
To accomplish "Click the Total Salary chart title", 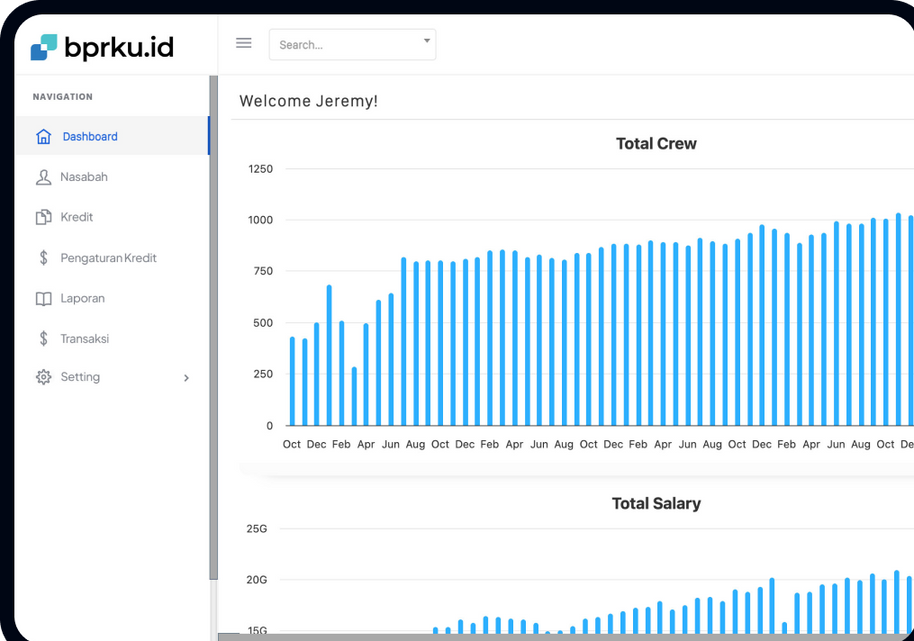I will [656, 503].
